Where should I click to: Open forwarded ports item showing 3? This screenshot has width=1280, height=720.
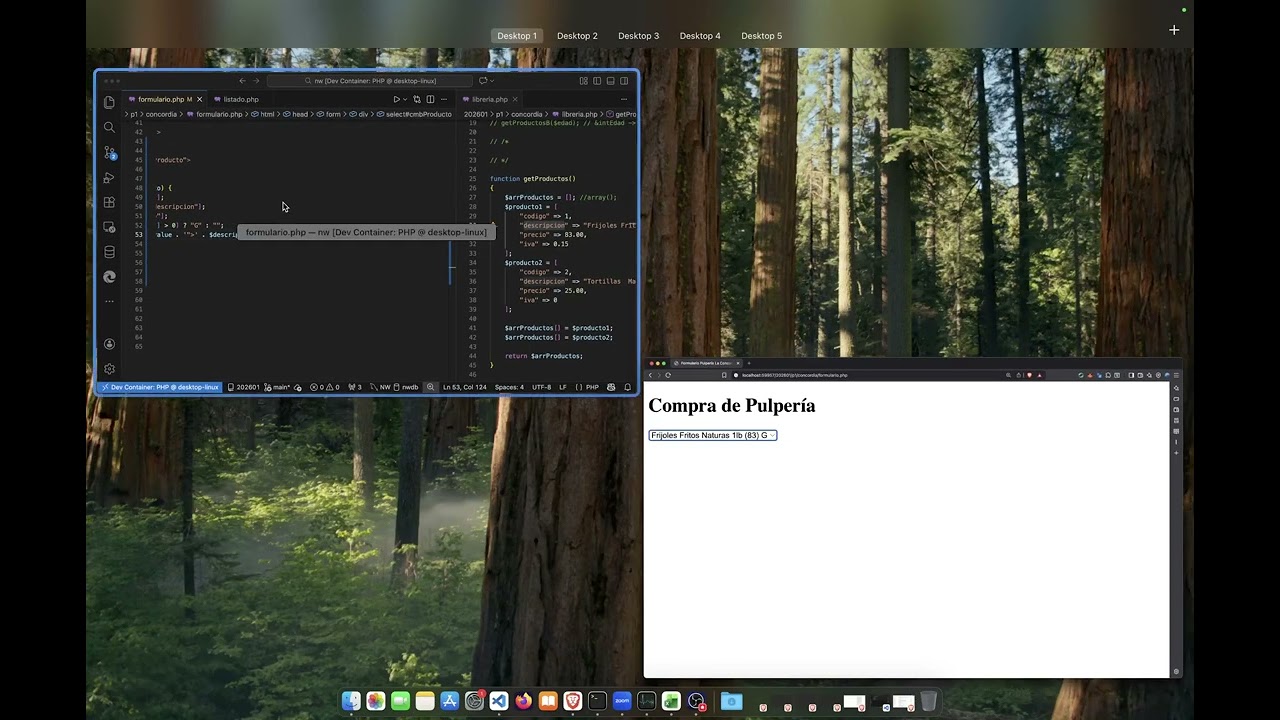(x=355, y=387)
